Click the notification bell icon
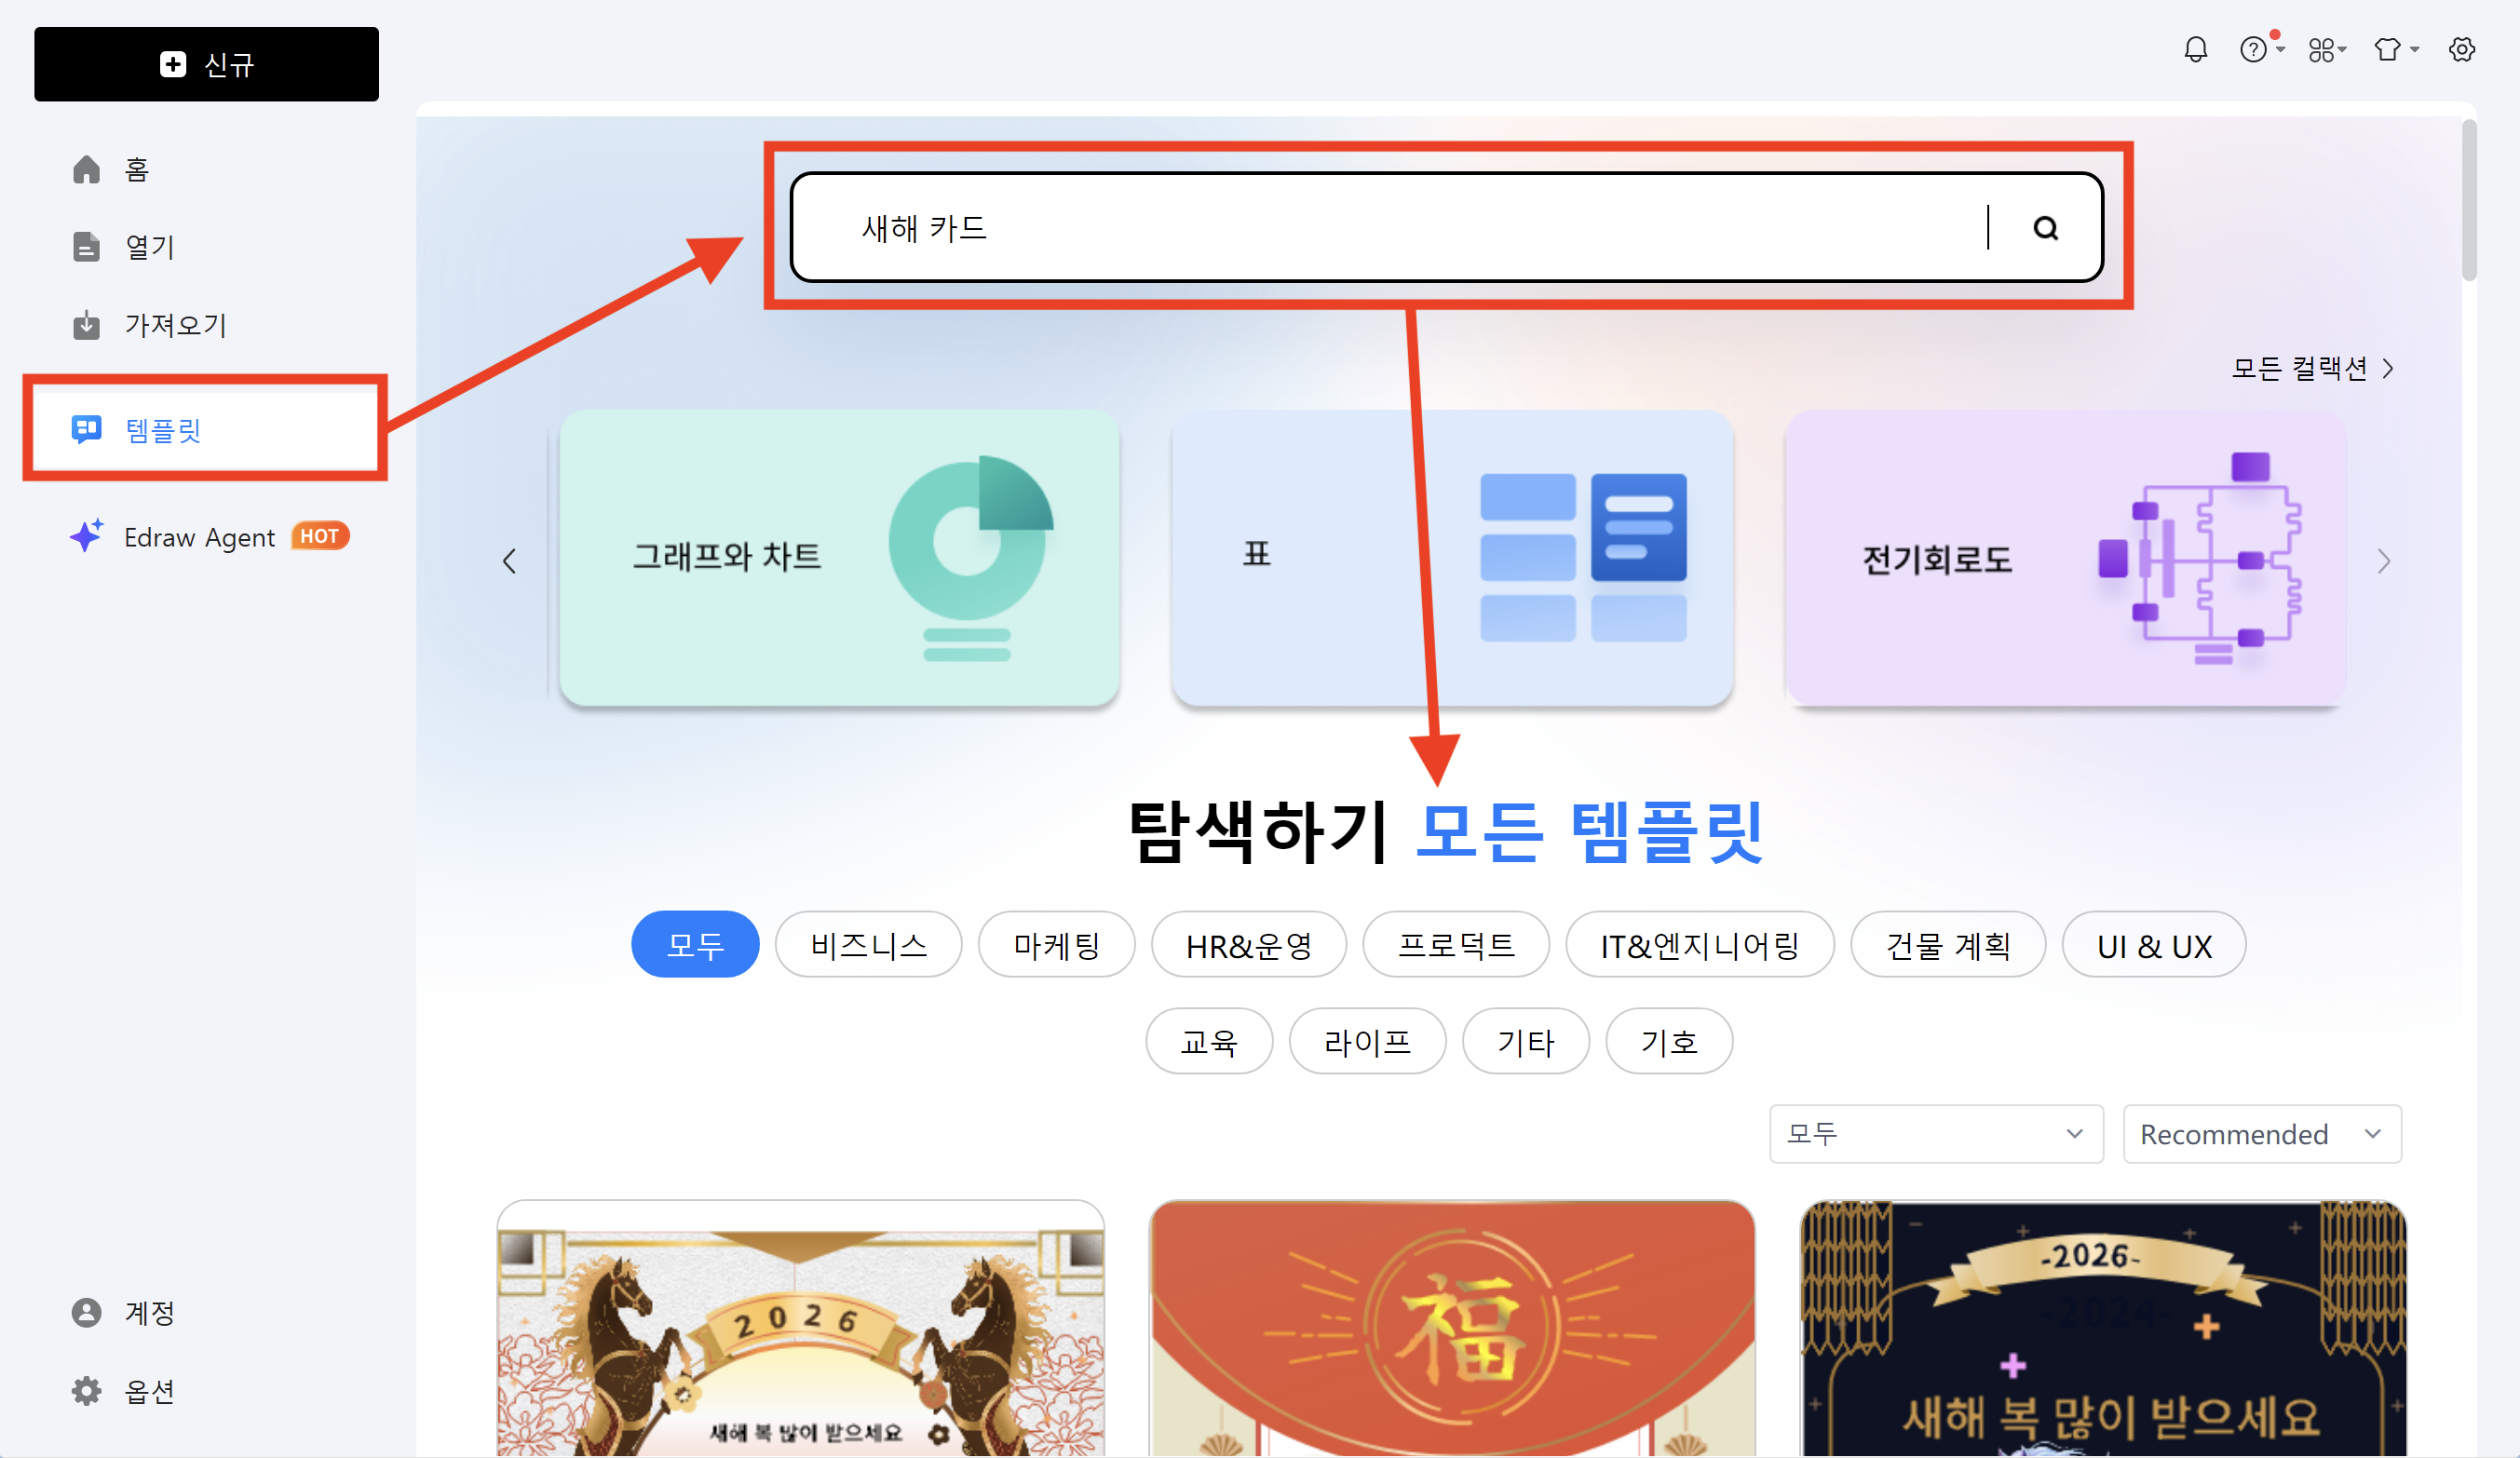2520x1458 pixels. tap(2195, 49)
